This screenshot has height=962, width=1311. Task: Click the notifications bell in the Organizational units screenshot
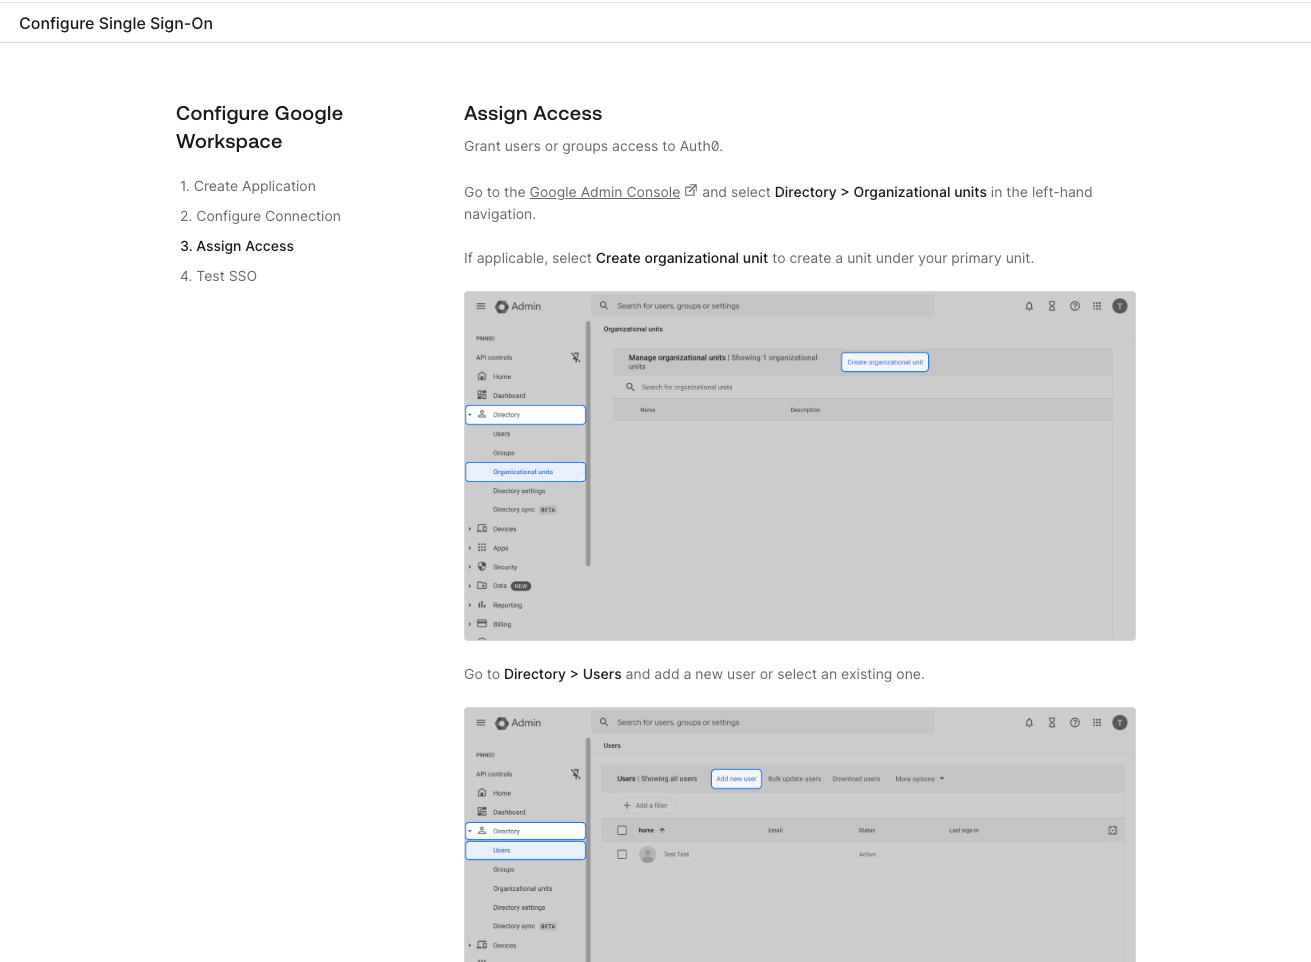click(x=1029, y=306)
